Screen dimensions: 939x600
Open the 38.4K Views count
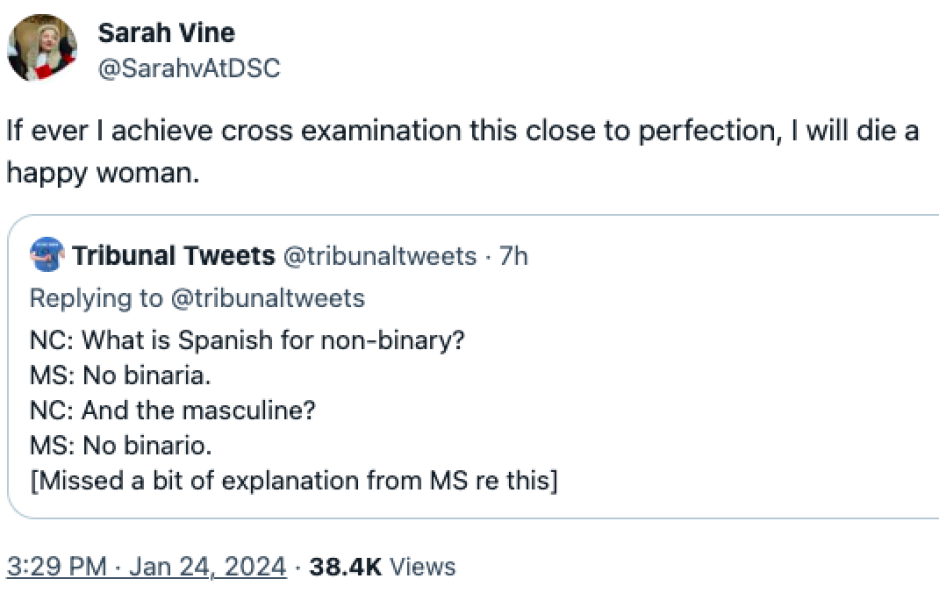[x=382, y=567]
